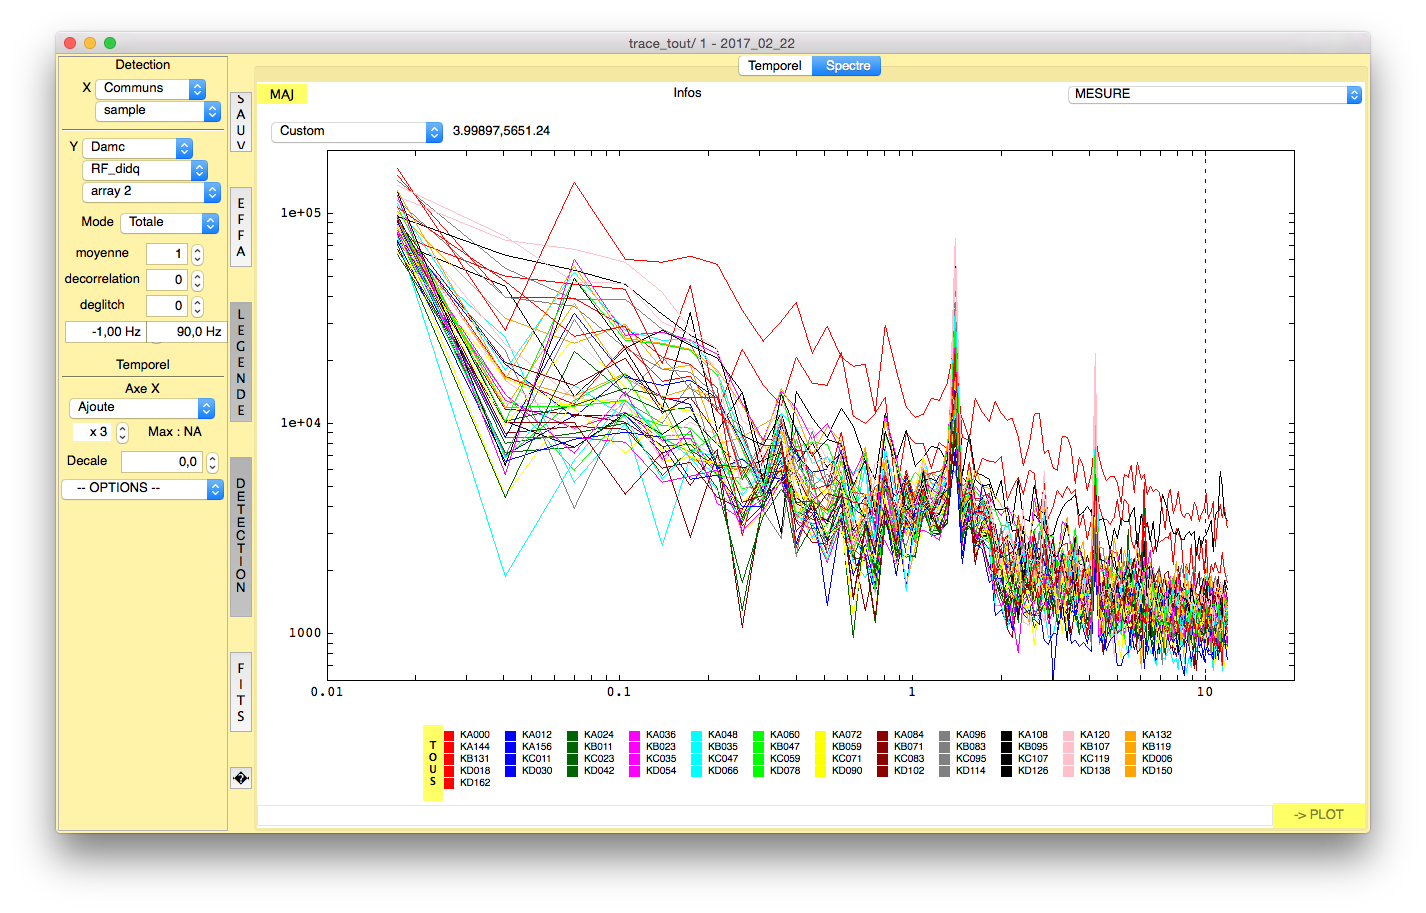Open the RF_didq dropdown
1426x913 pixels.
(144, 170)
